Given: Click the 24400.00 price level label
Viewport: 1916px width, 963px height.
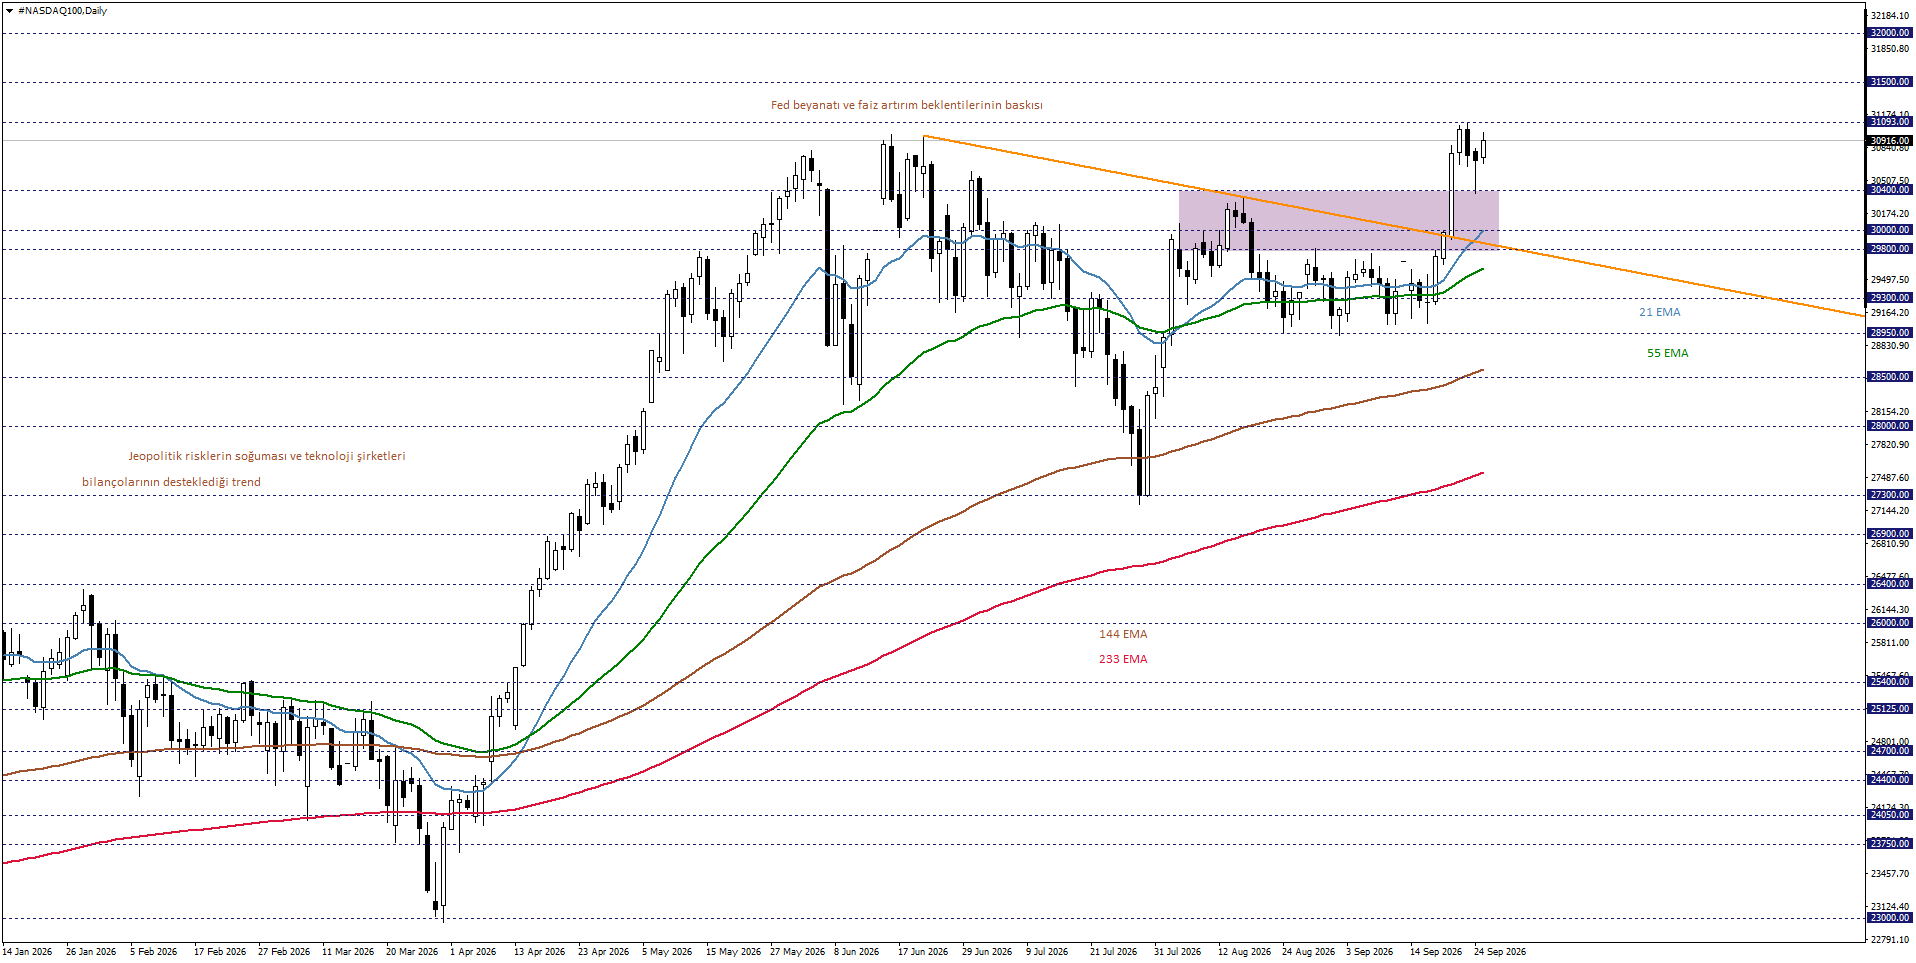Looking at the screenshot, I should tap(1889, 780).
